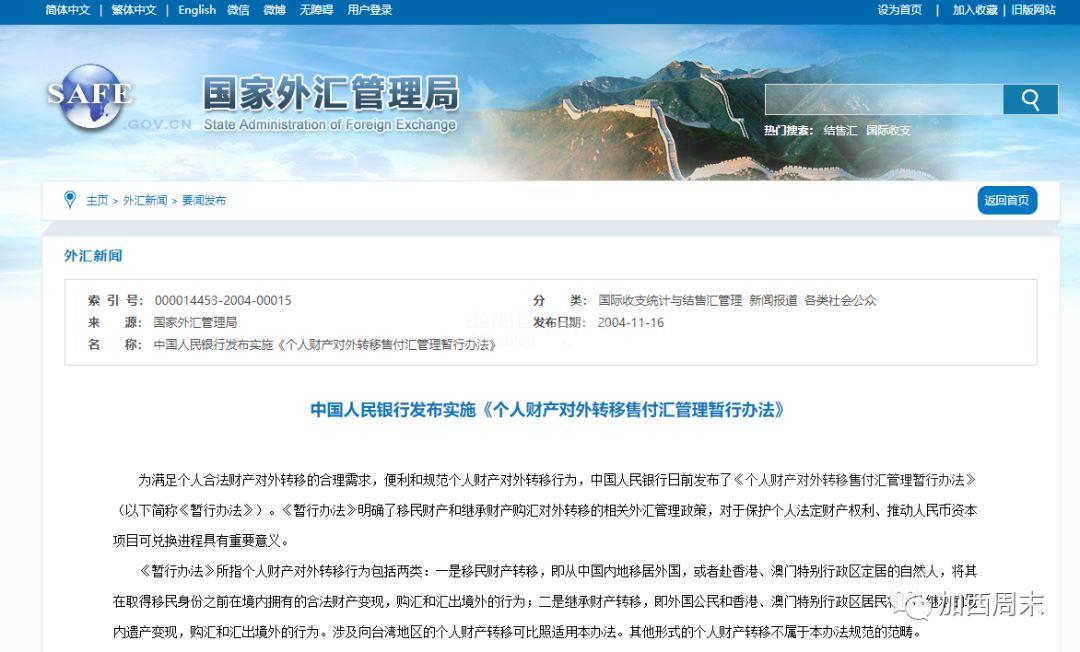Click category 国际收支统计与结售汇管理
Screen dimensions: 1080x652
tap(670, 300)
